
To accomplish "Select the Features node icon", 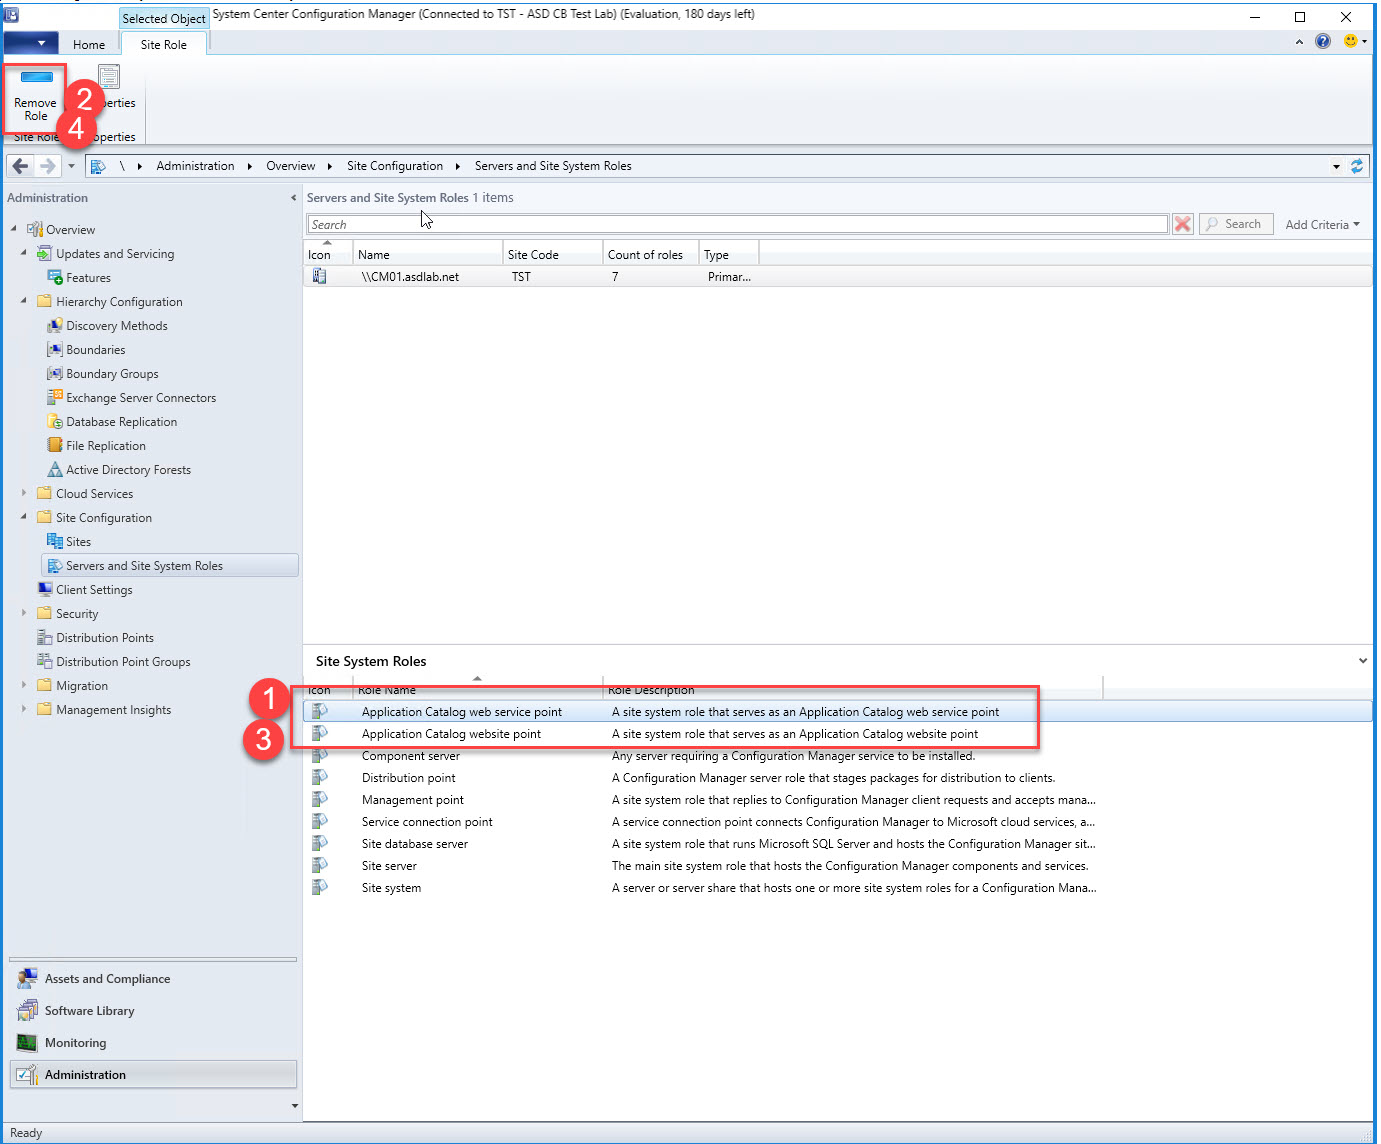I will (55, 277).
